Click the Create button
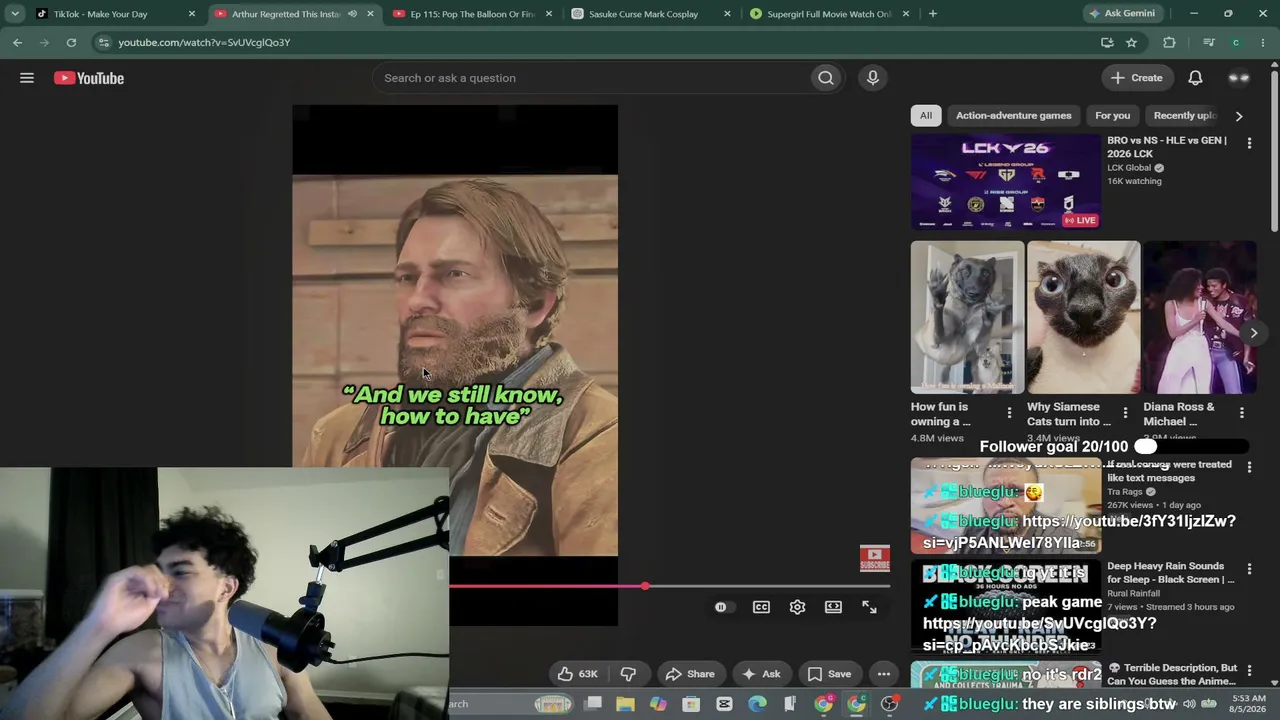1280x720 pixels. coord(1136,78)
